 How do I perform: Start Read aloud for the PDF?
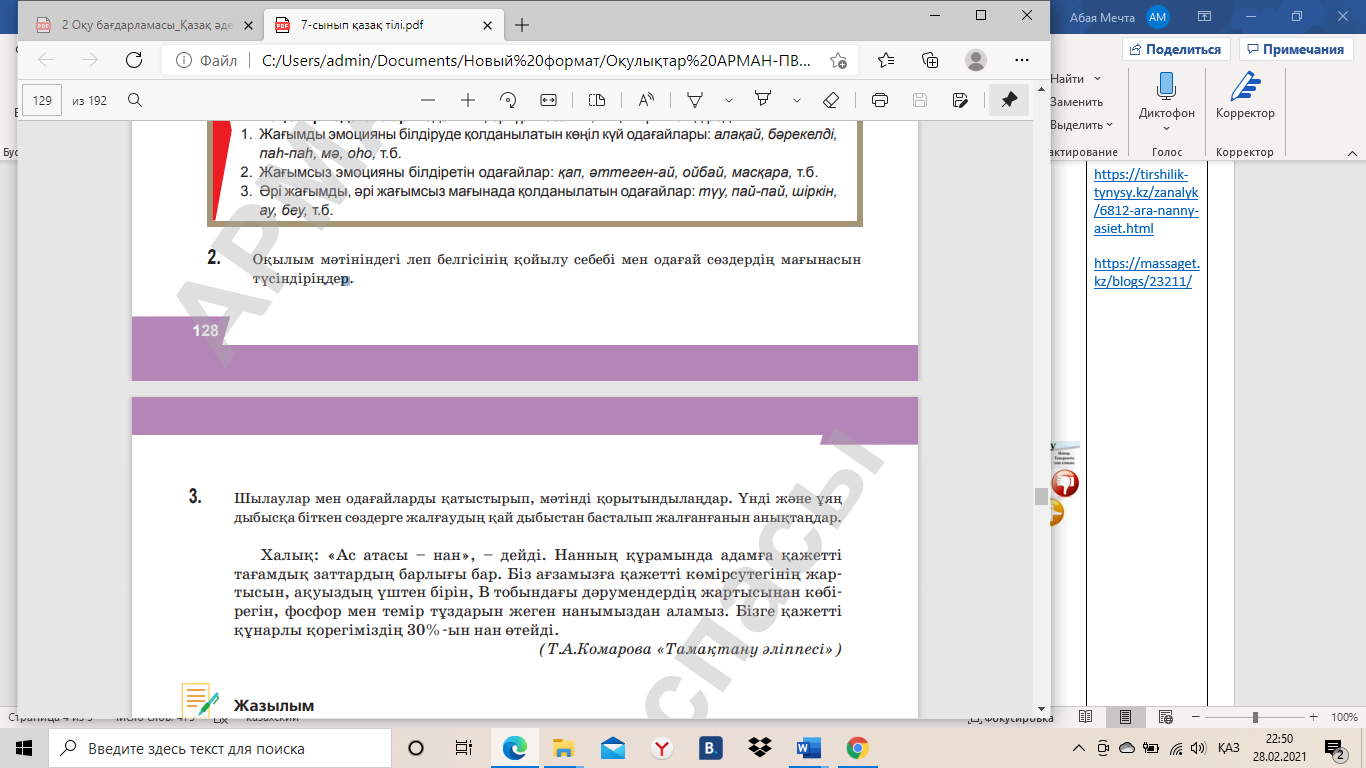coord(646,100)
